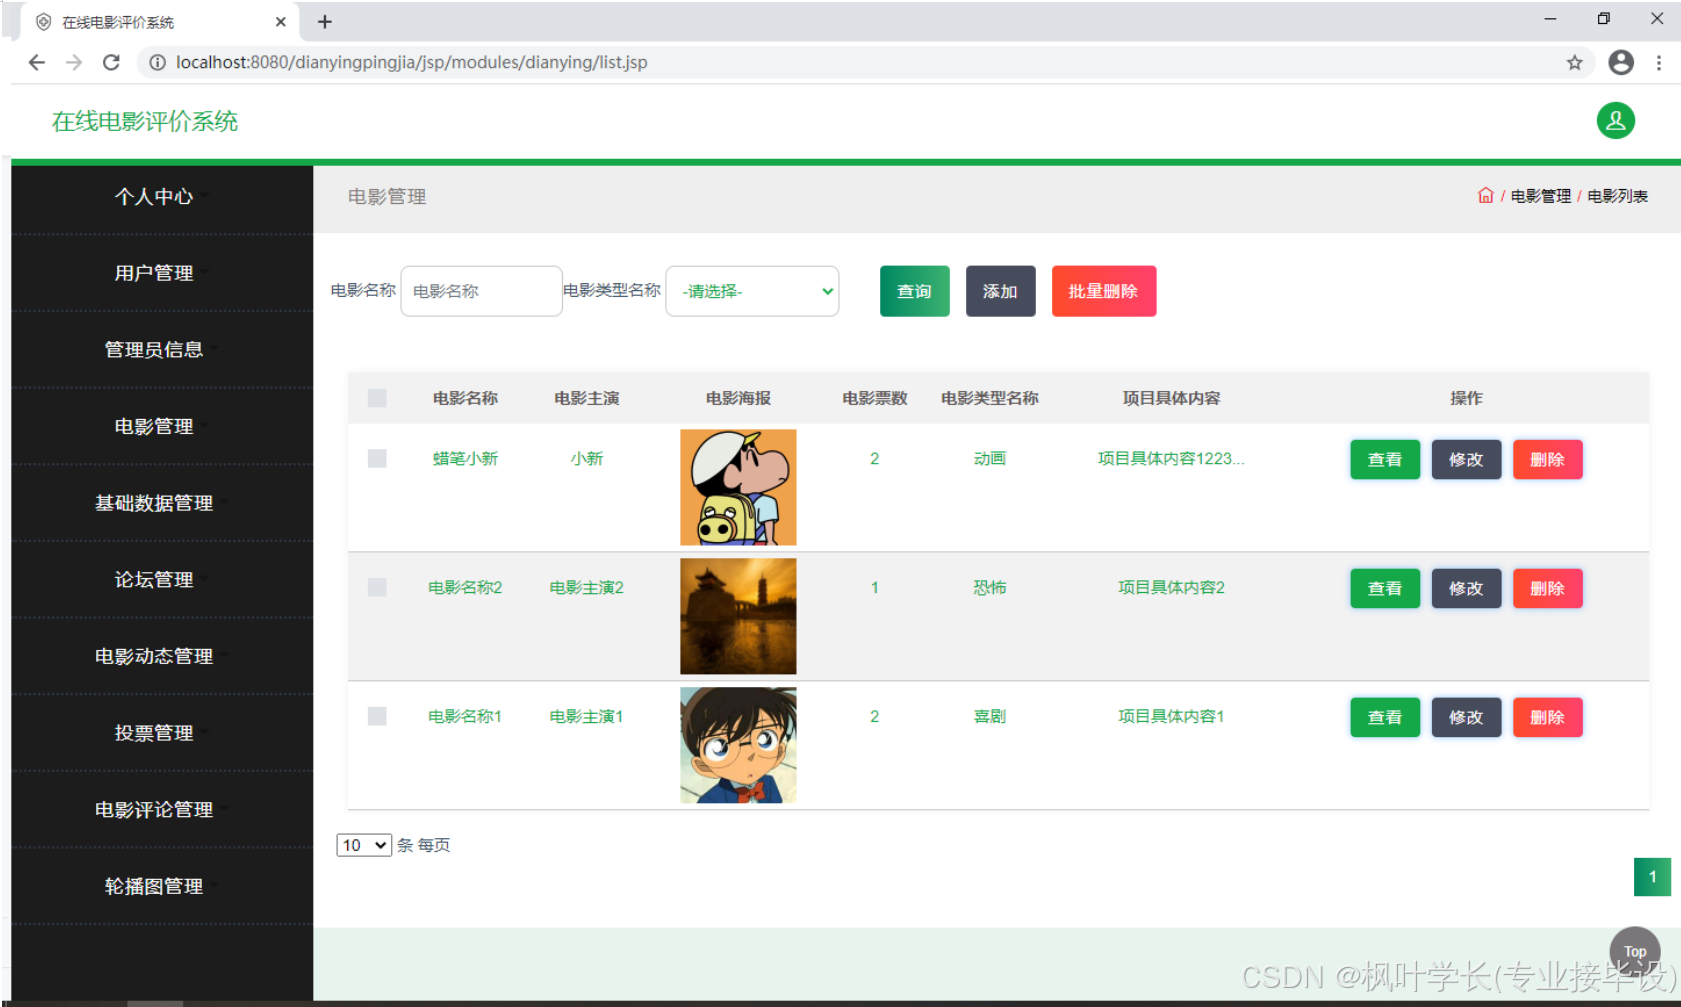Click 修改 for 蜡笔小新

1466,460
